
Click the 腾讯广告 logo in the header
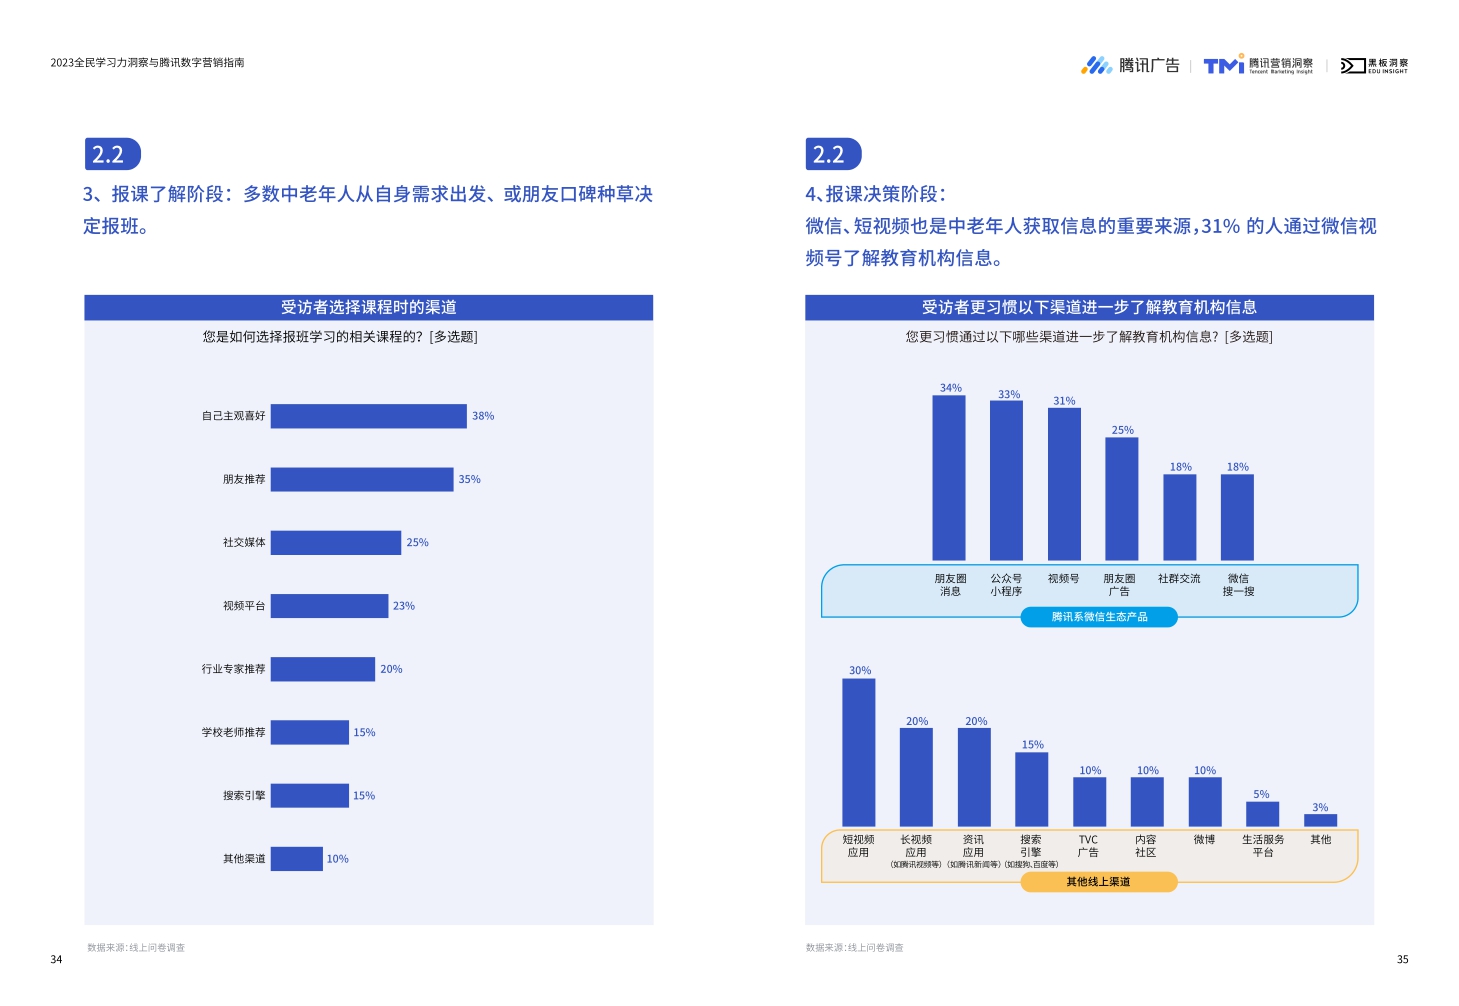click(x=1133, y=65)
